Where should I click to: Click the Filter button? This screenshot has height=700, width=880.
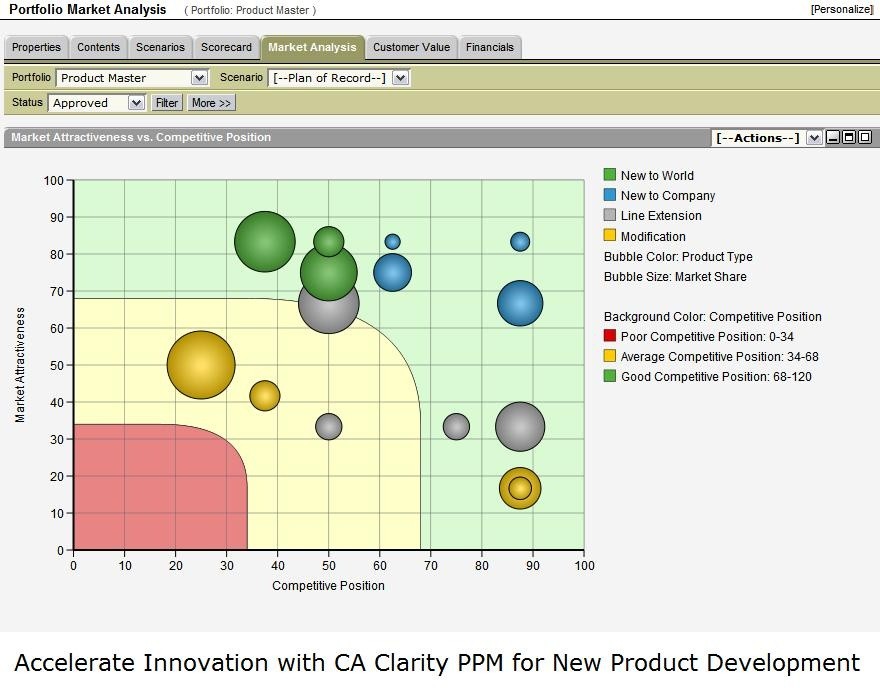coord(167,103)
